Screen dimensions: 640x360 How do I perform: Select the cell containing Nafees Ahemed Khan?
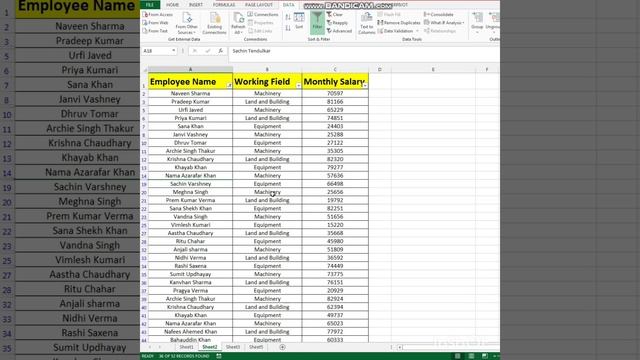(190, 332)
